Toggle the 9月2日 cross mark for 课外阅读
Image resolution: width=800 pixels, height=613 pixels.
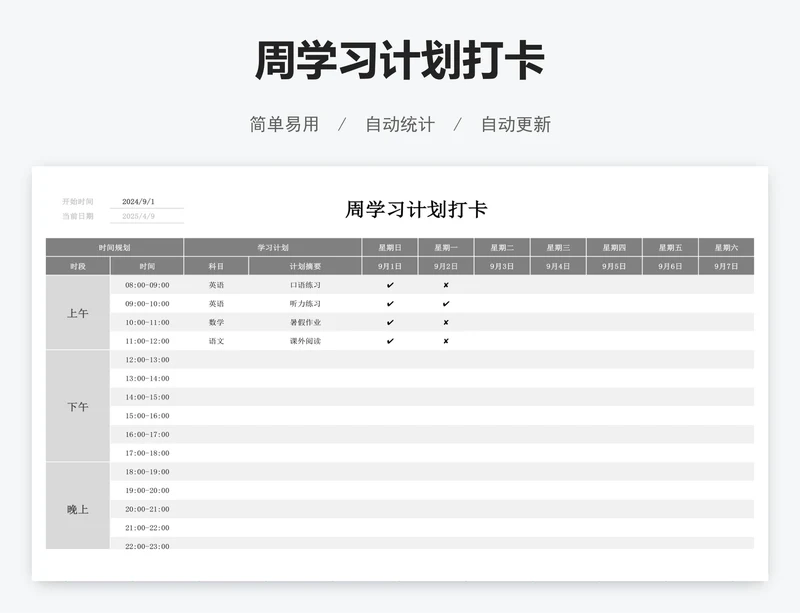tap(446, 341)
